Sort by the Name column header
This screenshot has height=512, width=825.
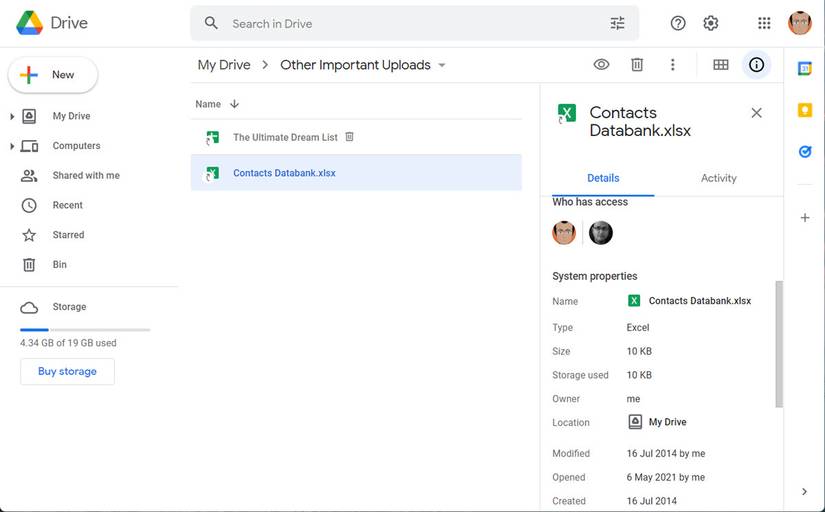(x=208, y=104)
